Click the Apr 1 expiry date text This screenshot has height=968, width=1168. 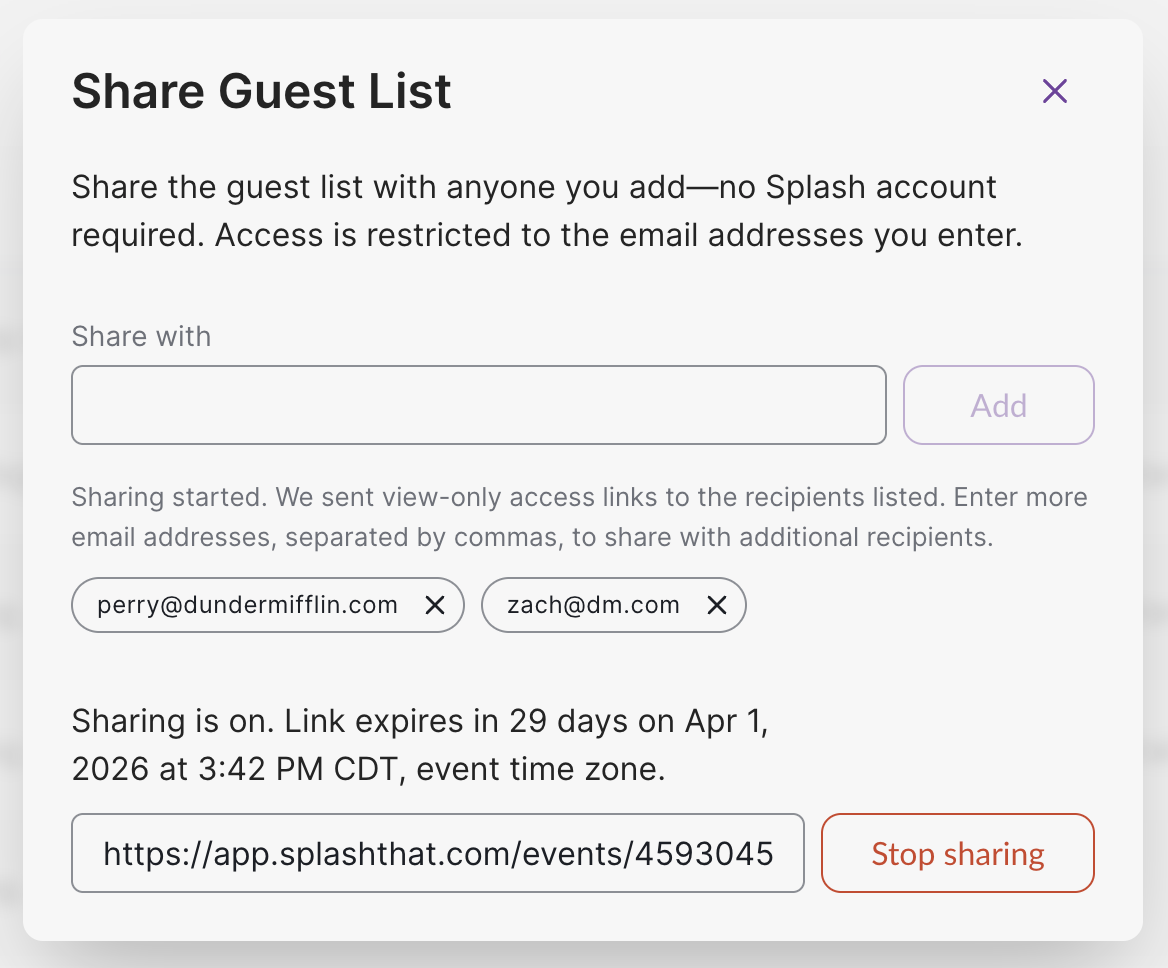(x=725, y=721)
